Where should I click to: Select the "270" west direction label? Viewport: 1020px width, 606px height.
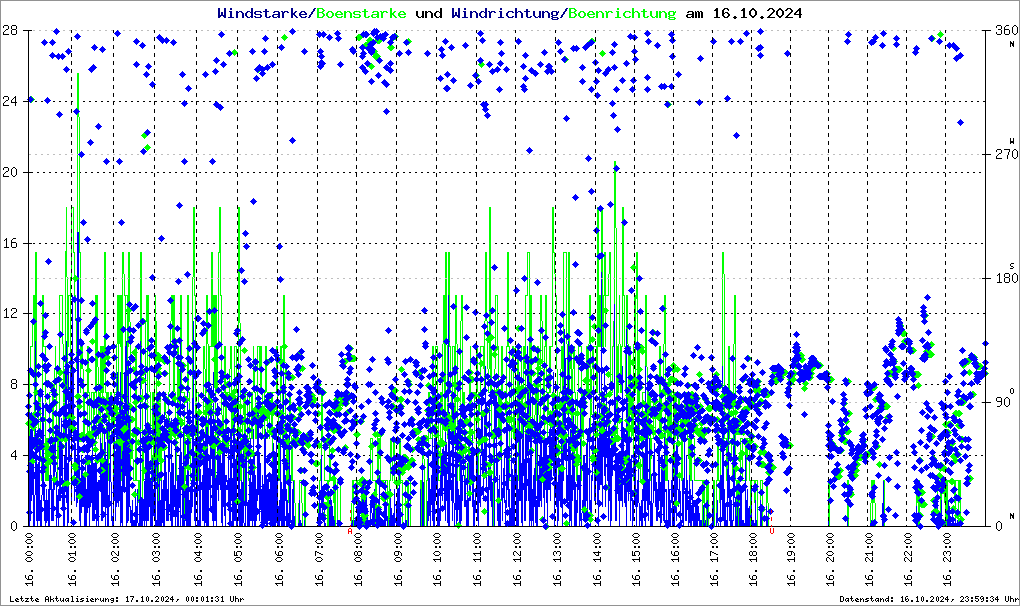(x=1003, y=155)
